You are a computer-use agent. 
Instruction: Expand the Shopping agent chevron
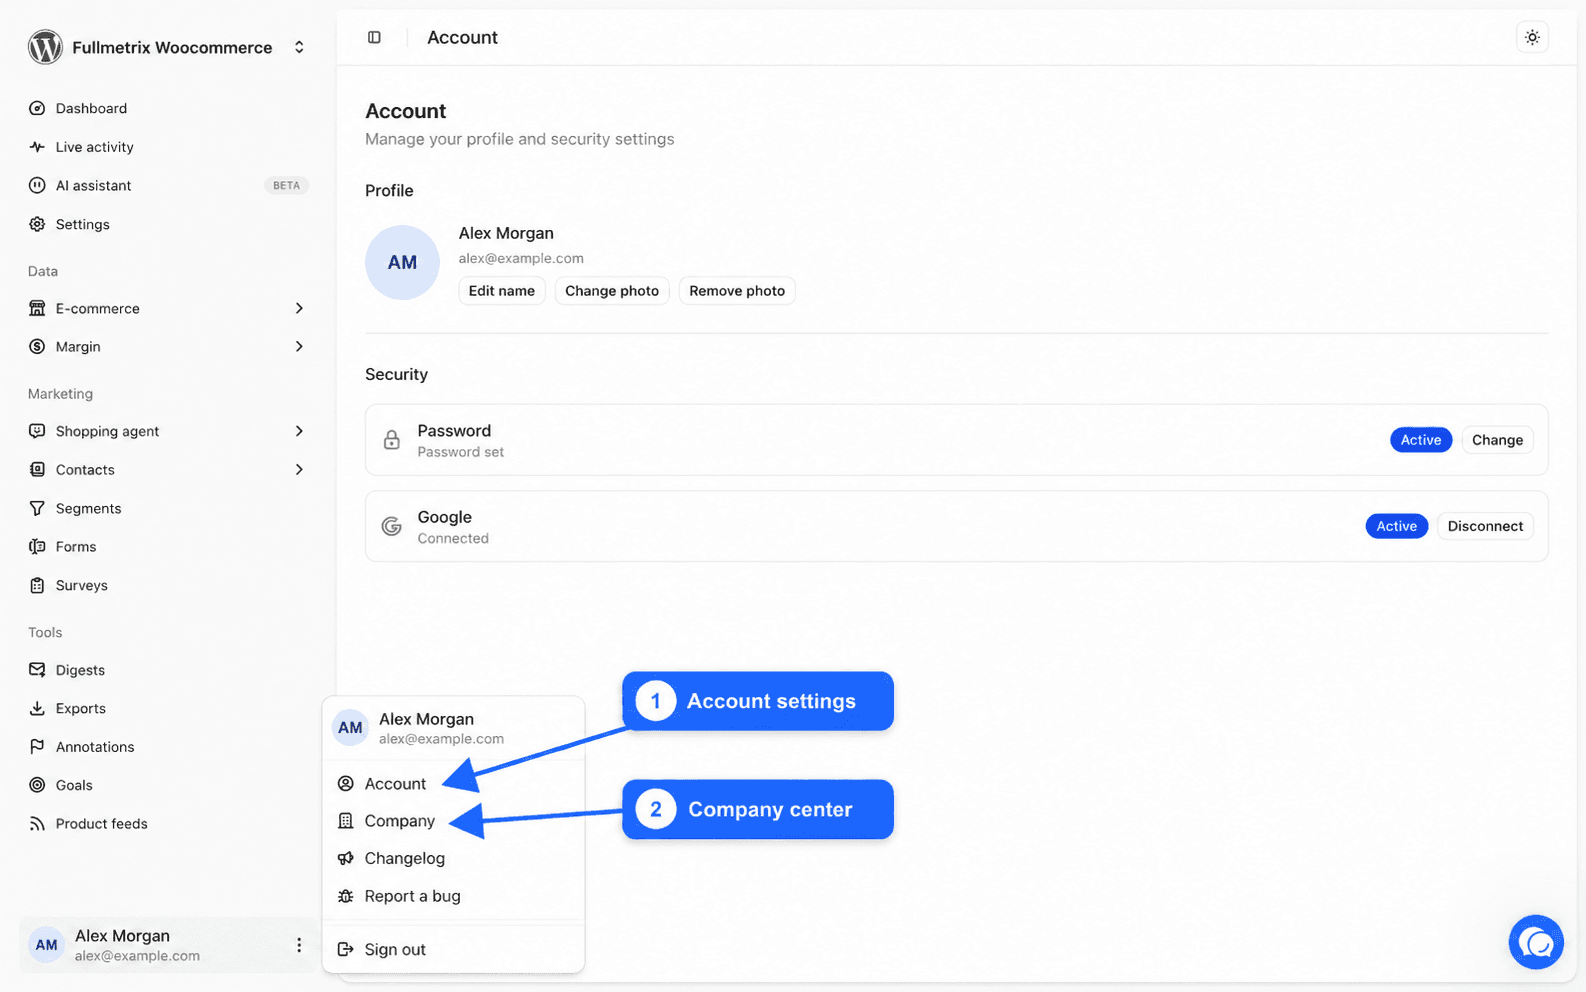point(299,431)
